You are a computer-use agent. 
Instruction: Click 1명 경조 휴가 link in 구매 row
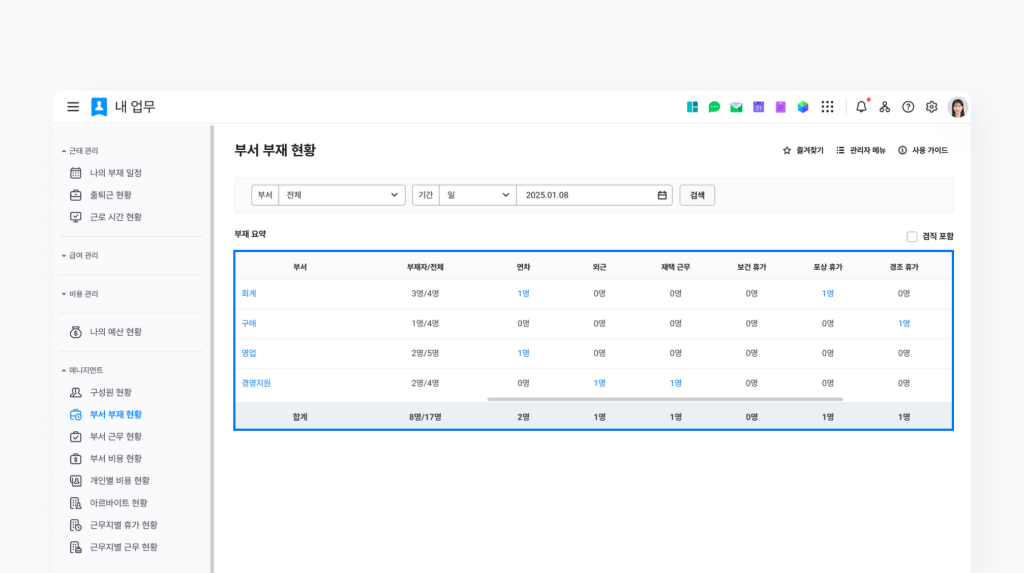904,323
